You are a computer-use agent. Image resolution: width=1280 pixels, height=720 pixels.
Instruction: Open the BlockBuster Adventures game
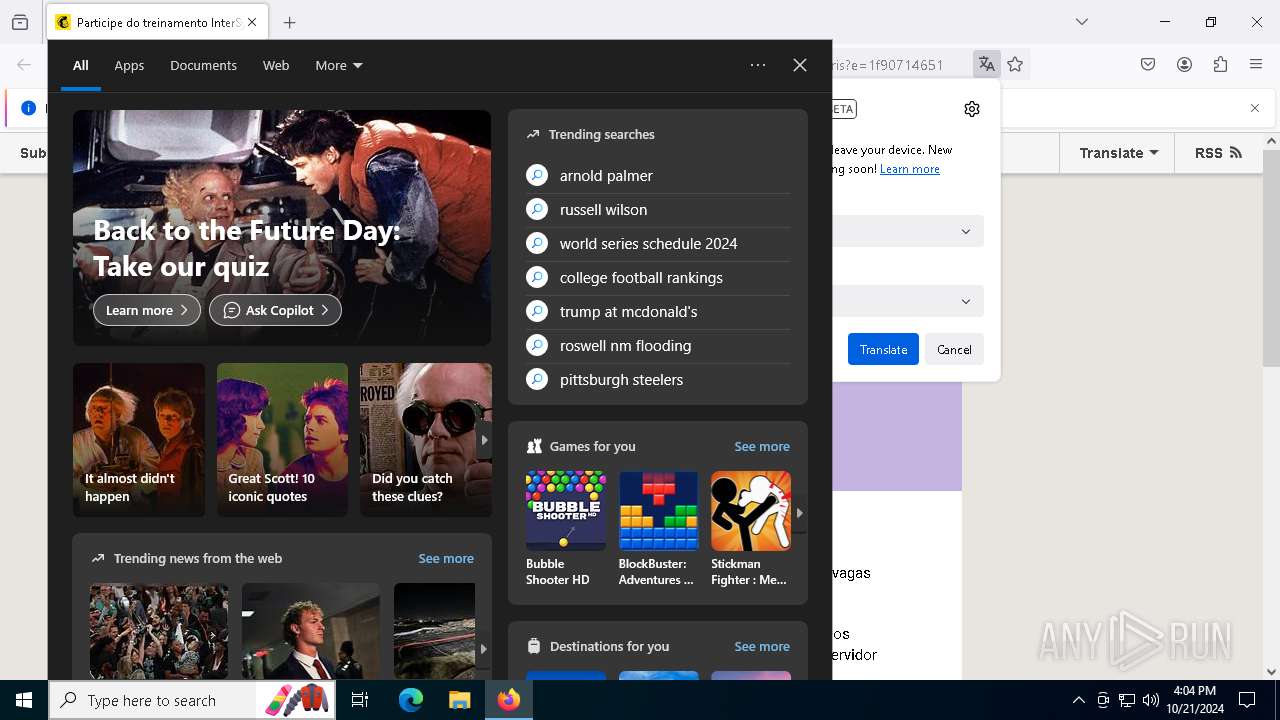[658, 529]
